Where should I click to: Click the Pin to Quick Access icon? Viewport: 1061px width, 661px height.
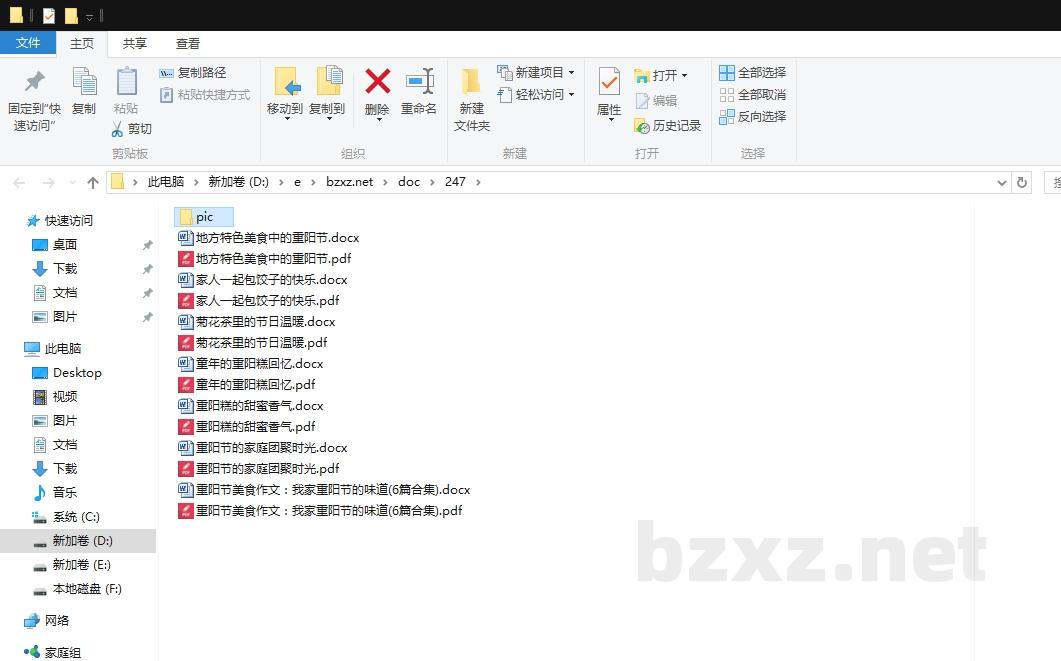34,82
